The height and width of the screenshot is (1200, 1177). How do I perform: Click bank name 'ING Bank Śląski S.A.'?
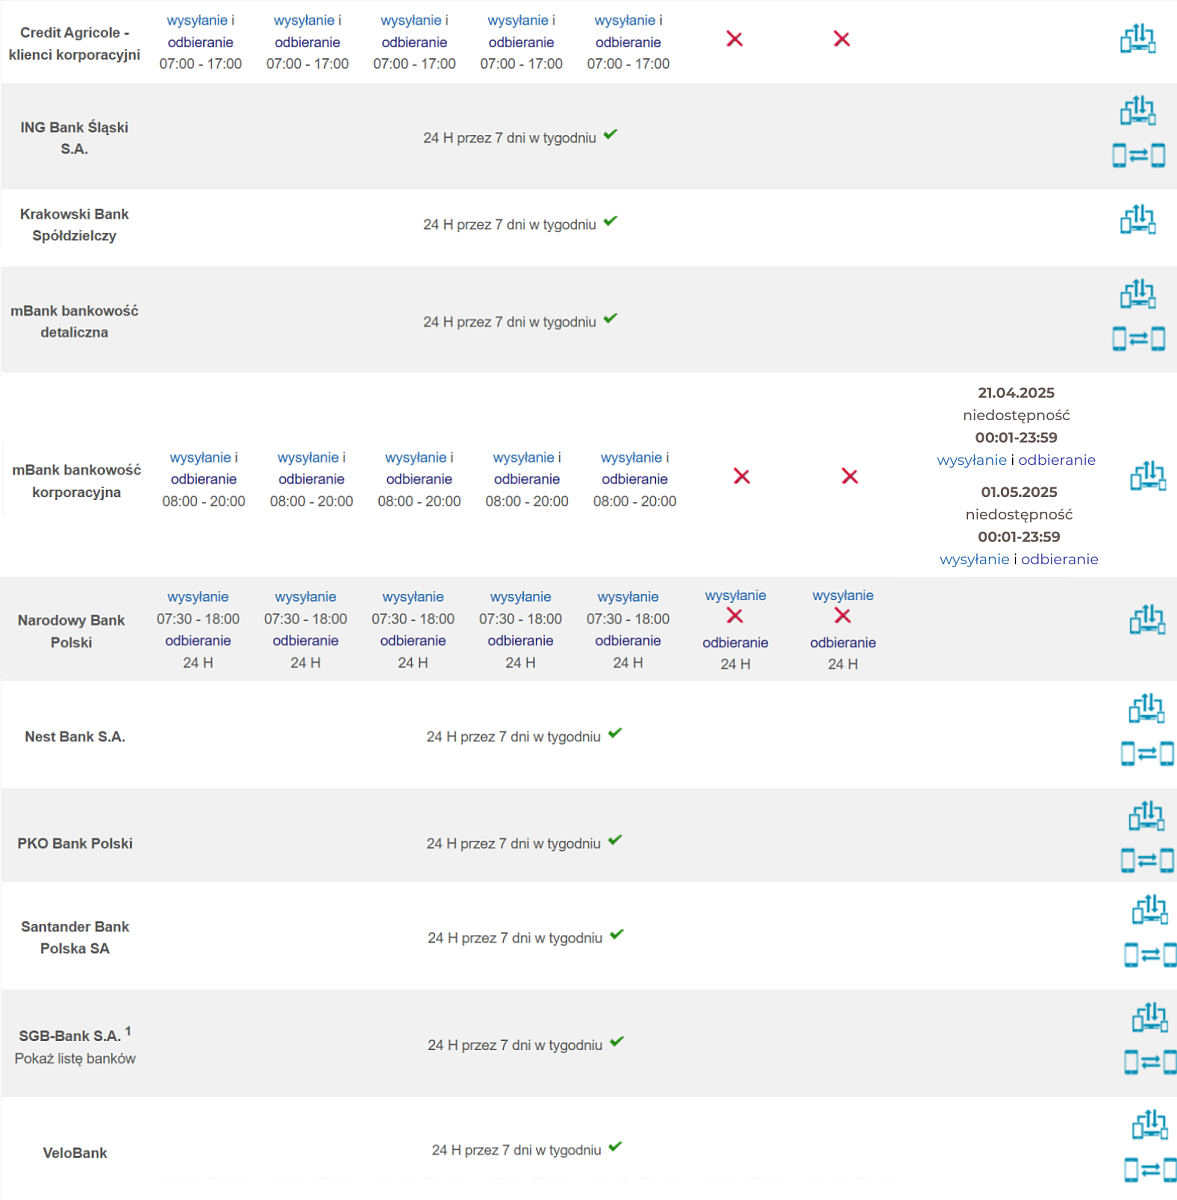coord(75,138)
